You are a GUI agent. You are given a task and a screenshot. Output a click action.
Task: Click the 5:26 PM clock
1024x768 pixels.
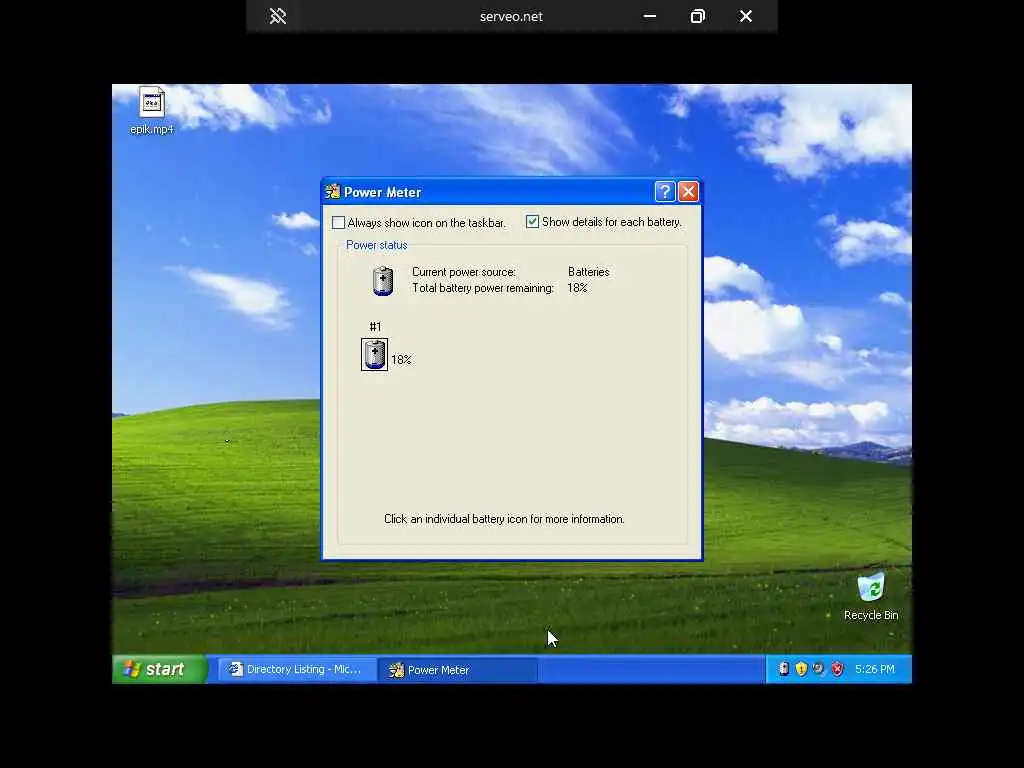pos(874,669)
